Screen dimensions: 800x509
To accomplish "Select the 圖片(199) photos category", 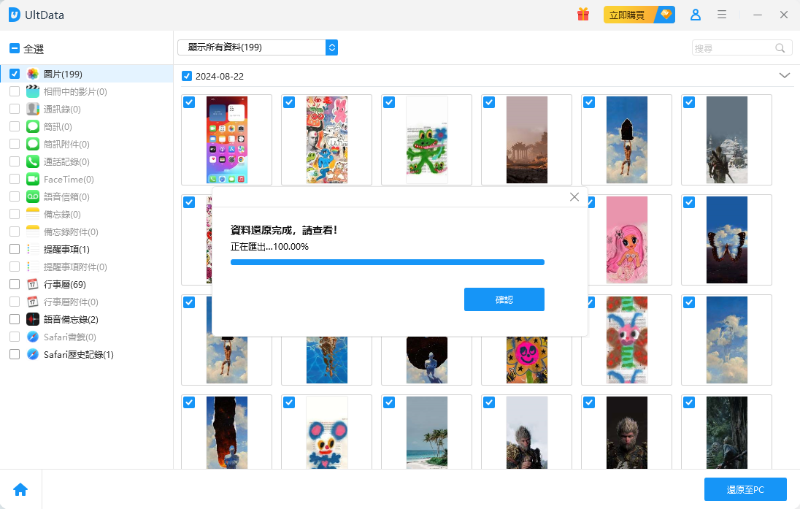I will click(62, 74).
